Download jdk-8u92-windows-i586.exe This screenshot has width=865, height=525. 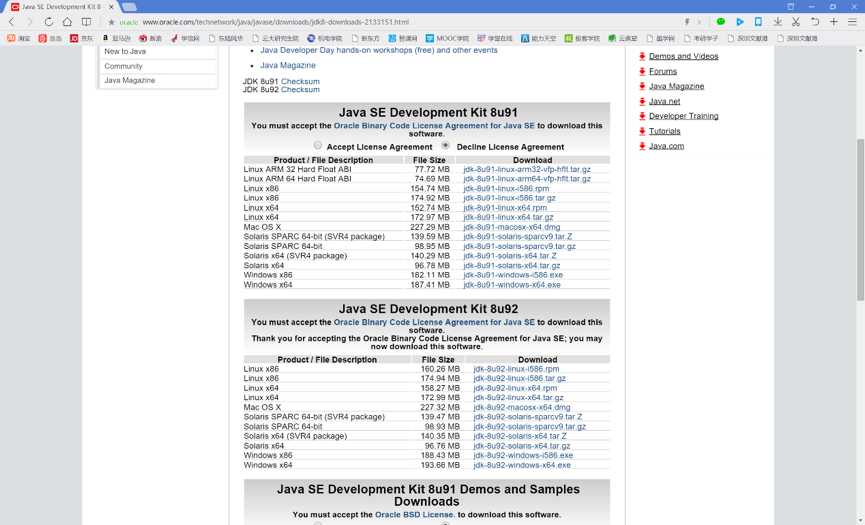pos(523,456)
